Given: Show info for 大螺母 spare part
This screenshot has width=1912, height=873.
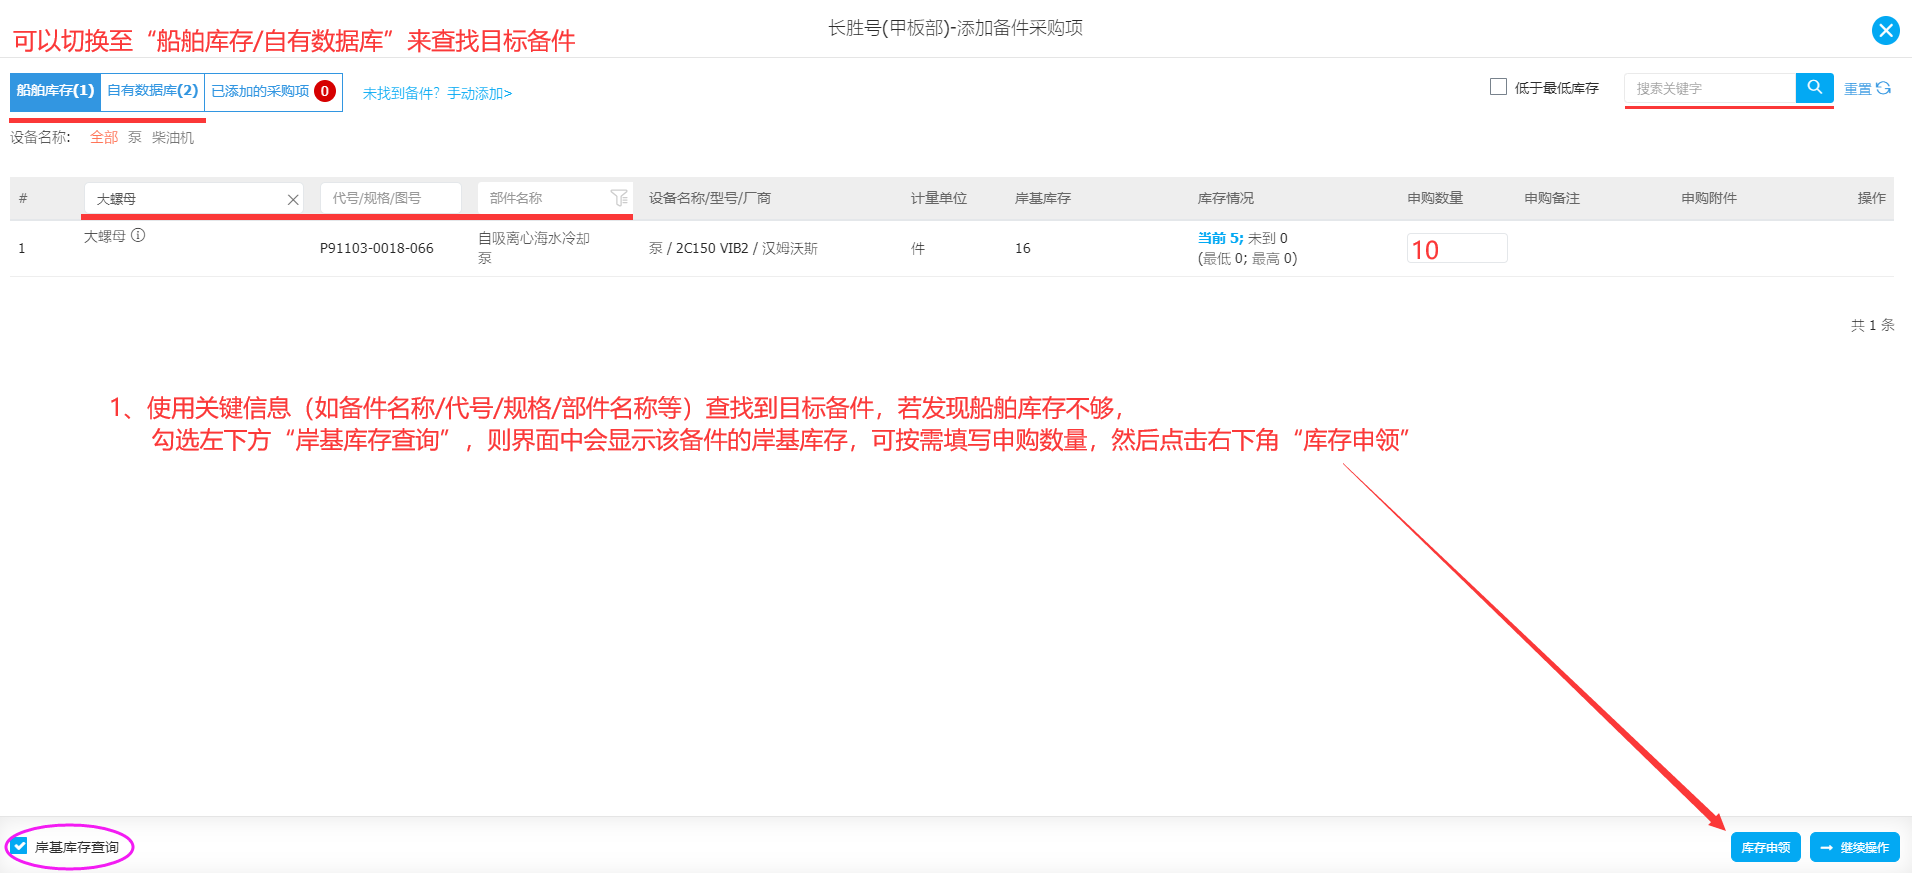Looking at the screenshot, I should [138, 235].
